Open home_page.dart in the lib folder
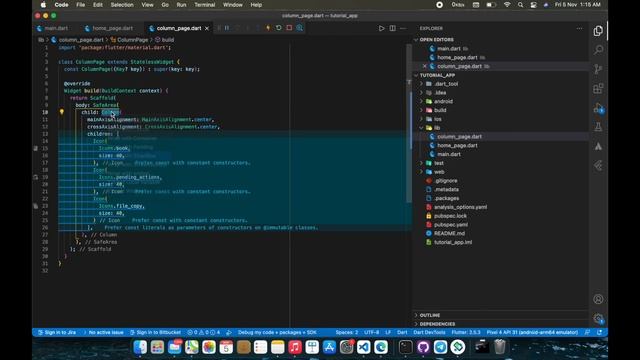 click(x=457, y=145)
